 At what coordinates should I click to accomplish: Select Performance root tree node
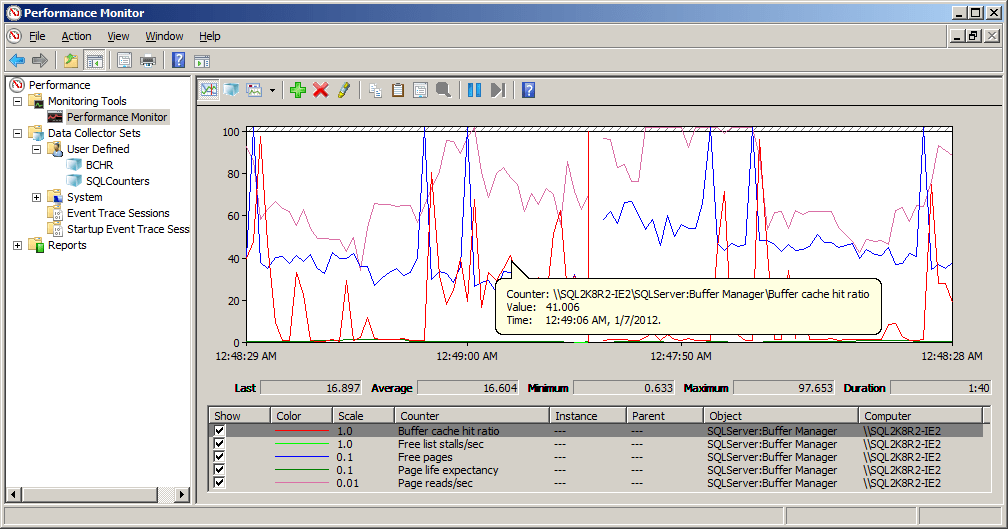click(59, 85)
